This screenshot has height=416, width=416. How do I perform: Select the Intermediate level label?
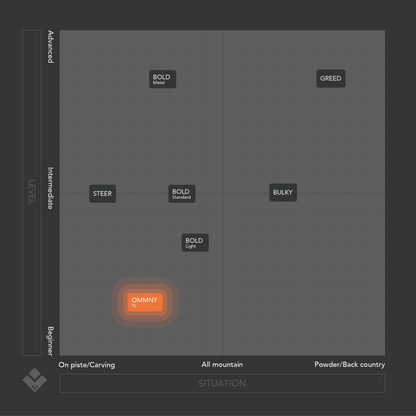pos(50,188)
